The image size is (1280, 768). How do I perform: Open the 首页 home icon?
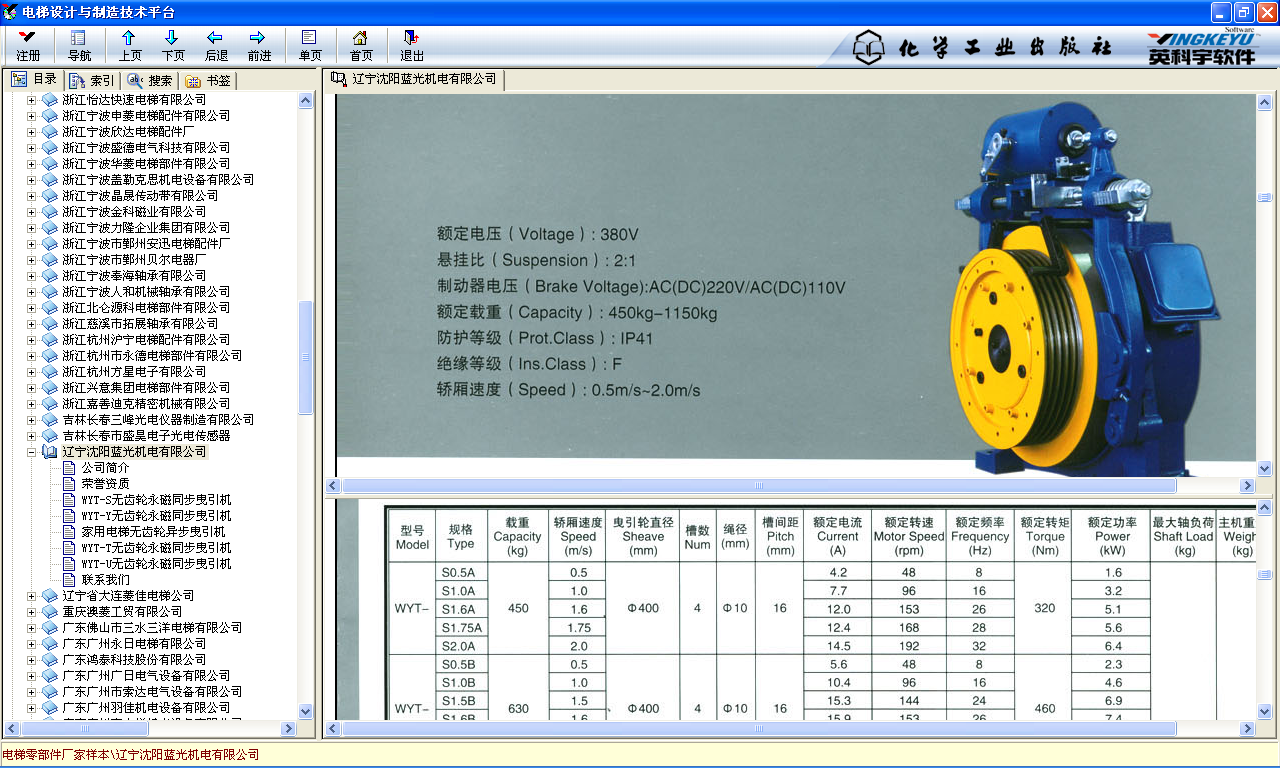point(361,45)
